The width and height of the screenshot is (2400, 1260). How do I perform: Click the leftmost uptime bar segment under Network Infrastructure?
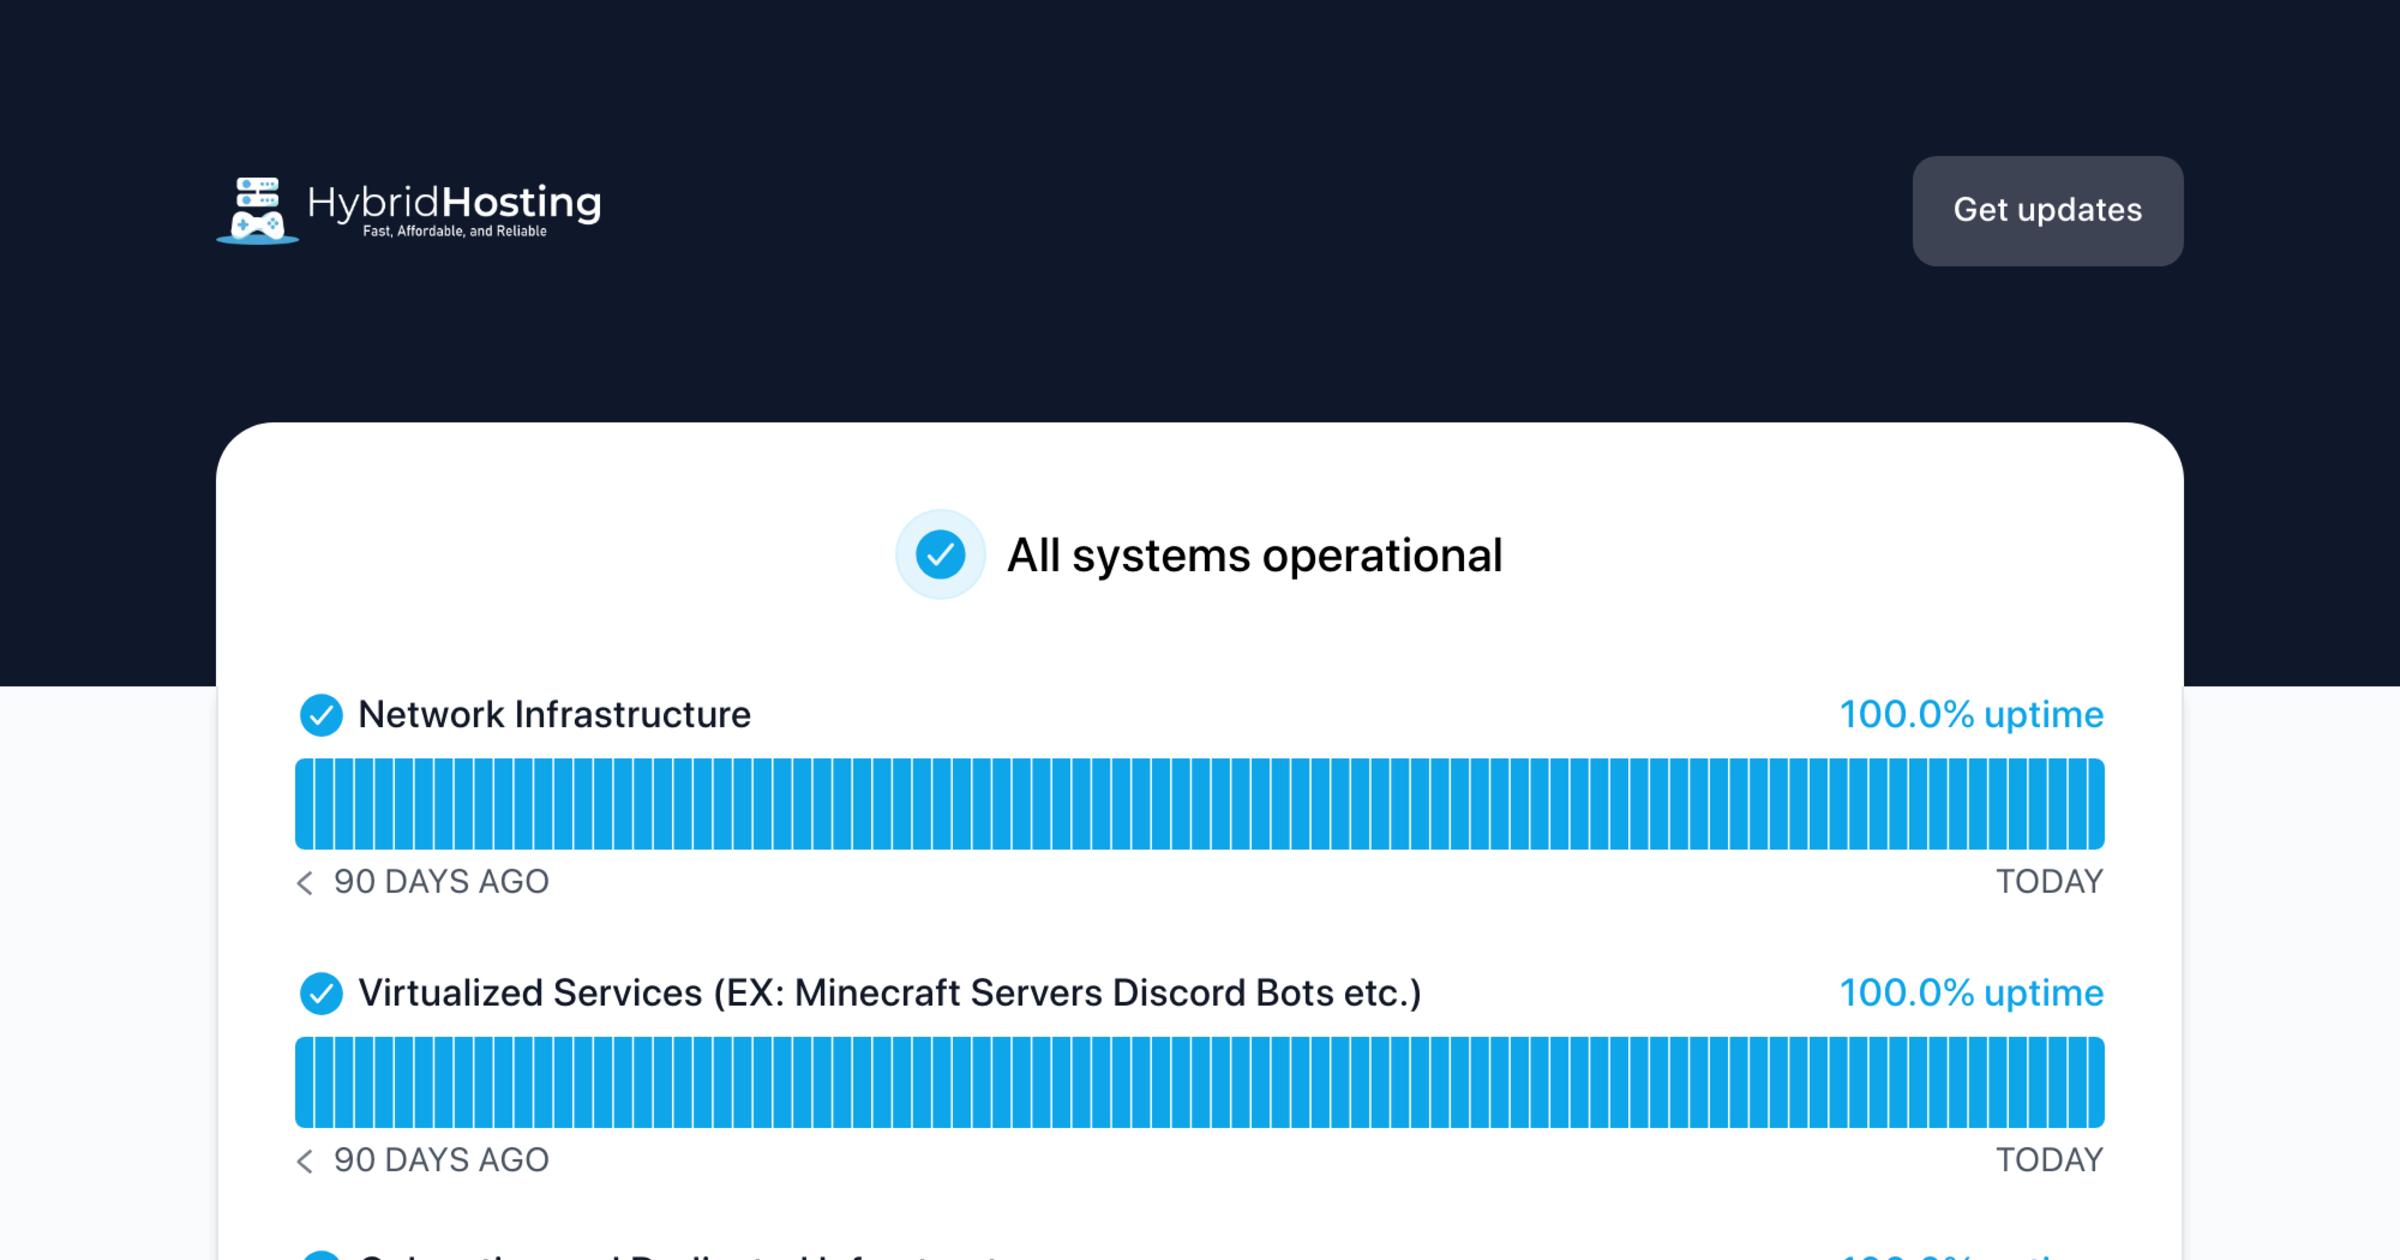point(303,803)
